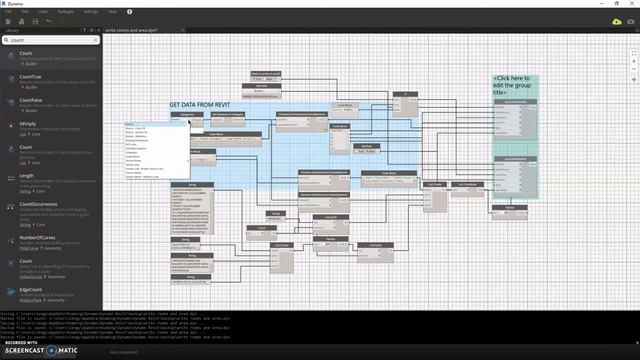Select the IsEmpty search result
This screenshot has height=360, width=640.
tap(51, 129)
